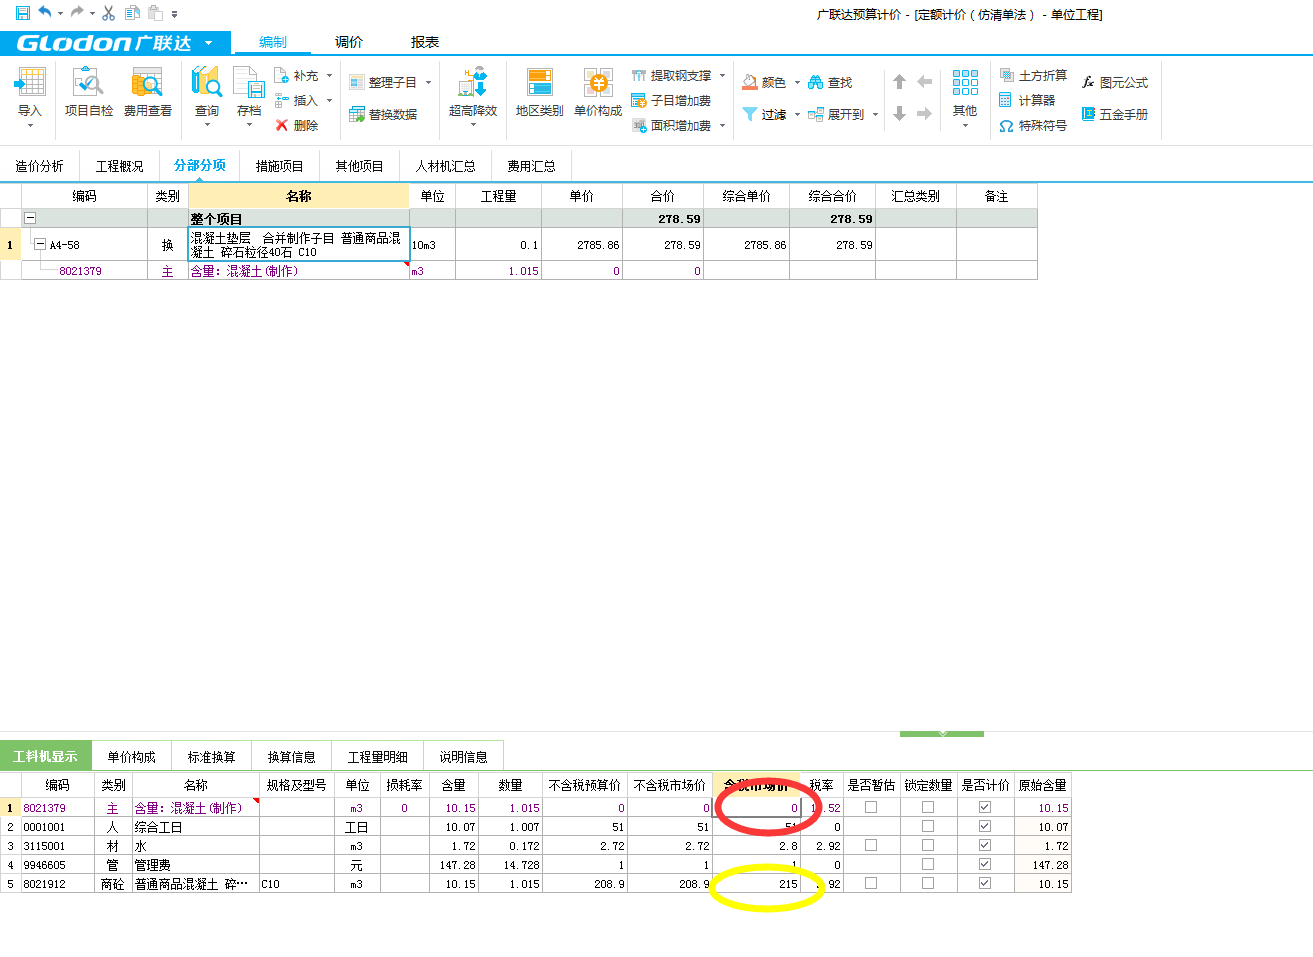
Task: Click the Redo arrow icon
Action: pyautogui.click(x=76, y=13)
